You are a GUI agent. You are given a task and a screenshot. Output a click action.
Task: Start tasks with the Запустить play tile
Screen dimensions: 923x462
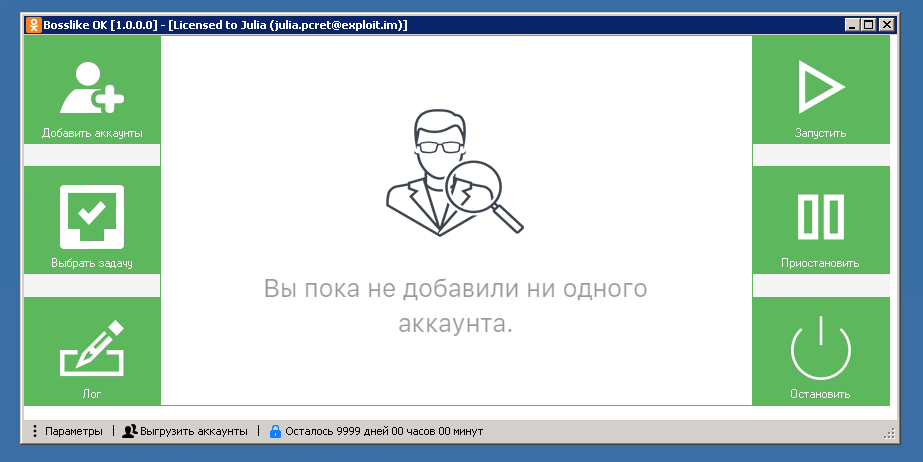pyautogui.click(x=821, y=89)
